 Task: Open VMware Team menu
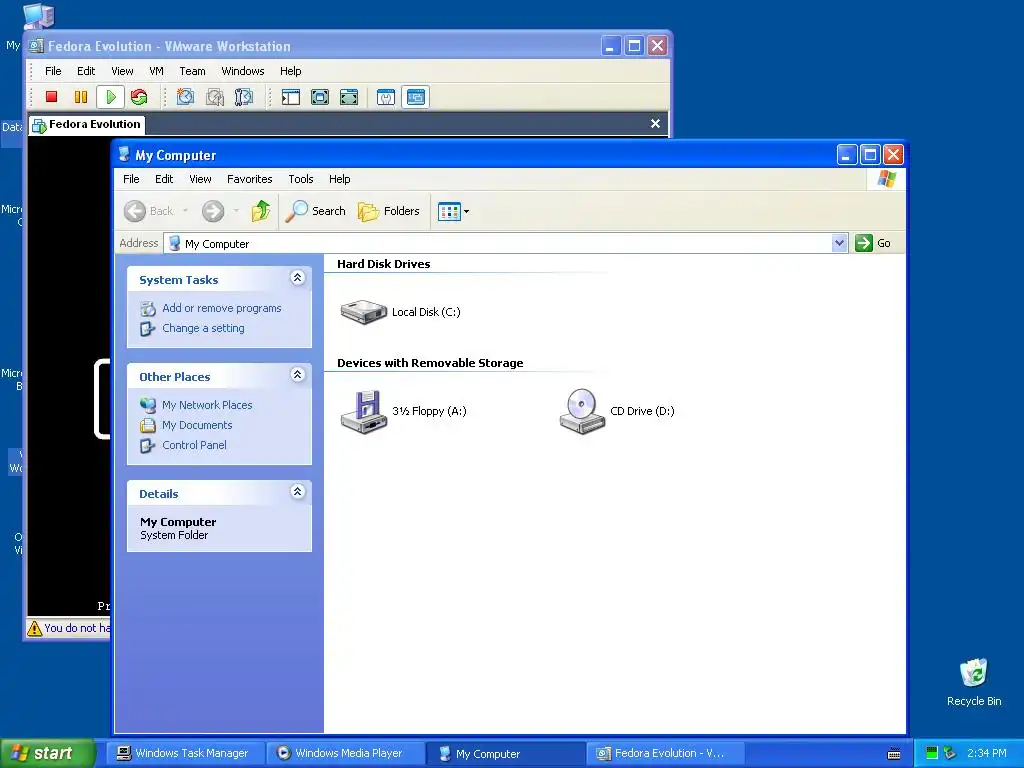pos(192,71)
